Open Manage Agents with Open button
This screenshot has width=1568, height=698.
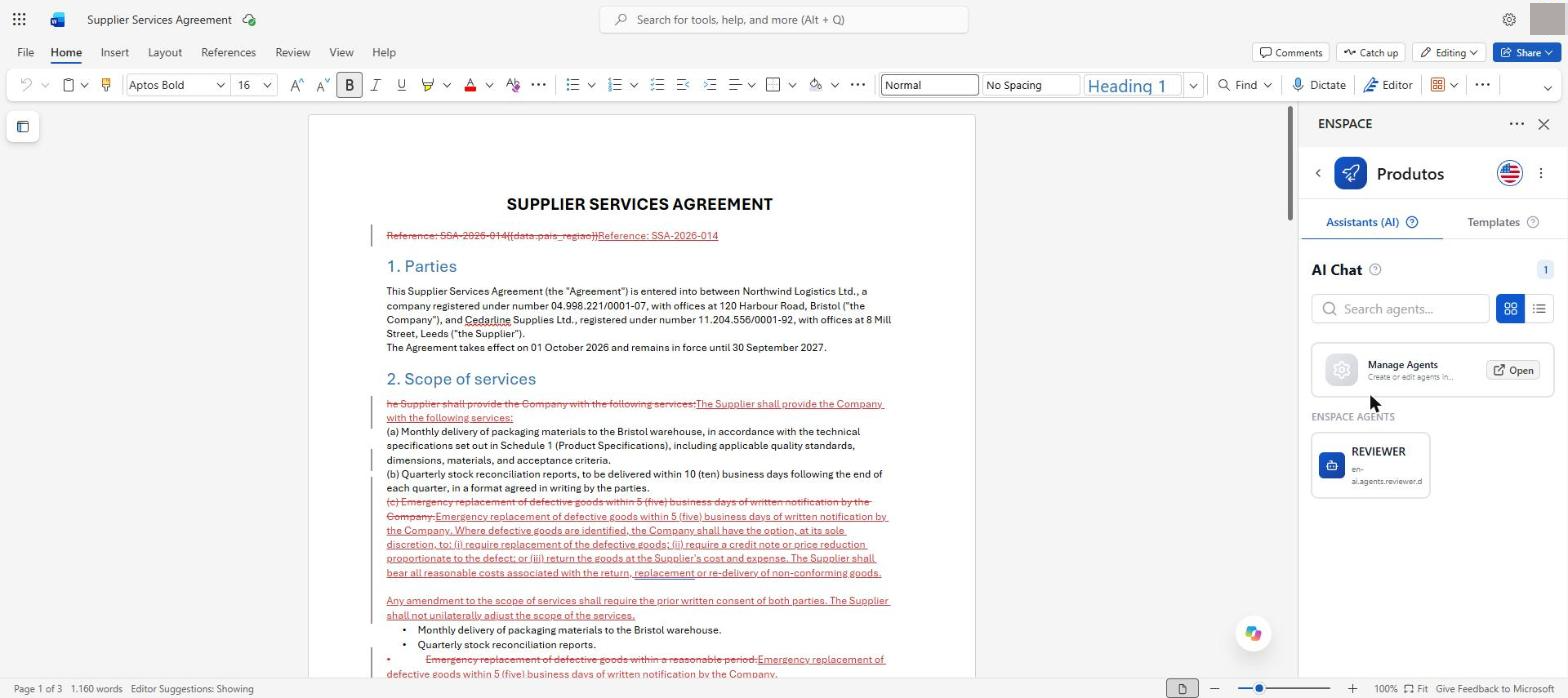click(x=1513, y=370)
